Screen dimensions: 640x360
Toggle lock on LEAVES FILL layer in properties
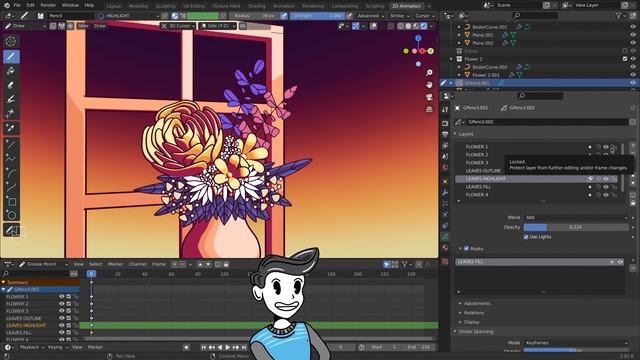point(613,187)
